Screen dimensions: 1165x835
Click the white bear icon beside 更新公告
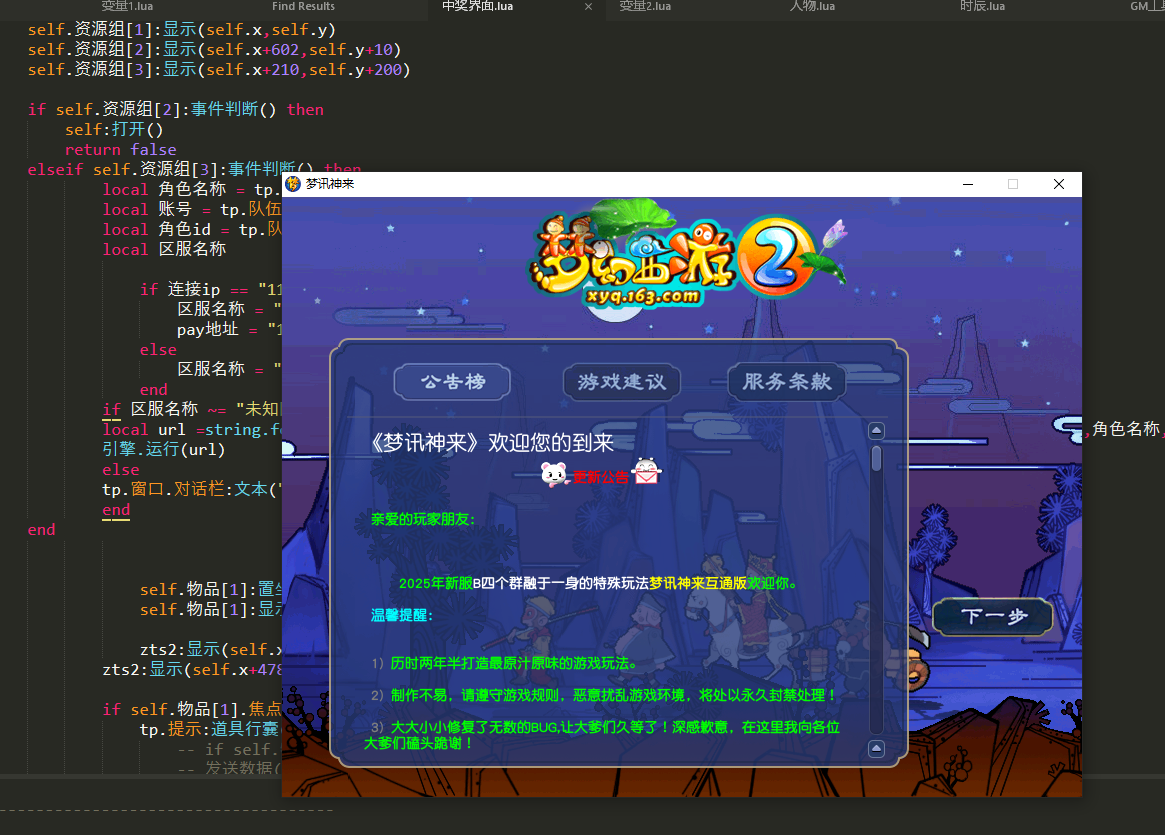(555, 474)
